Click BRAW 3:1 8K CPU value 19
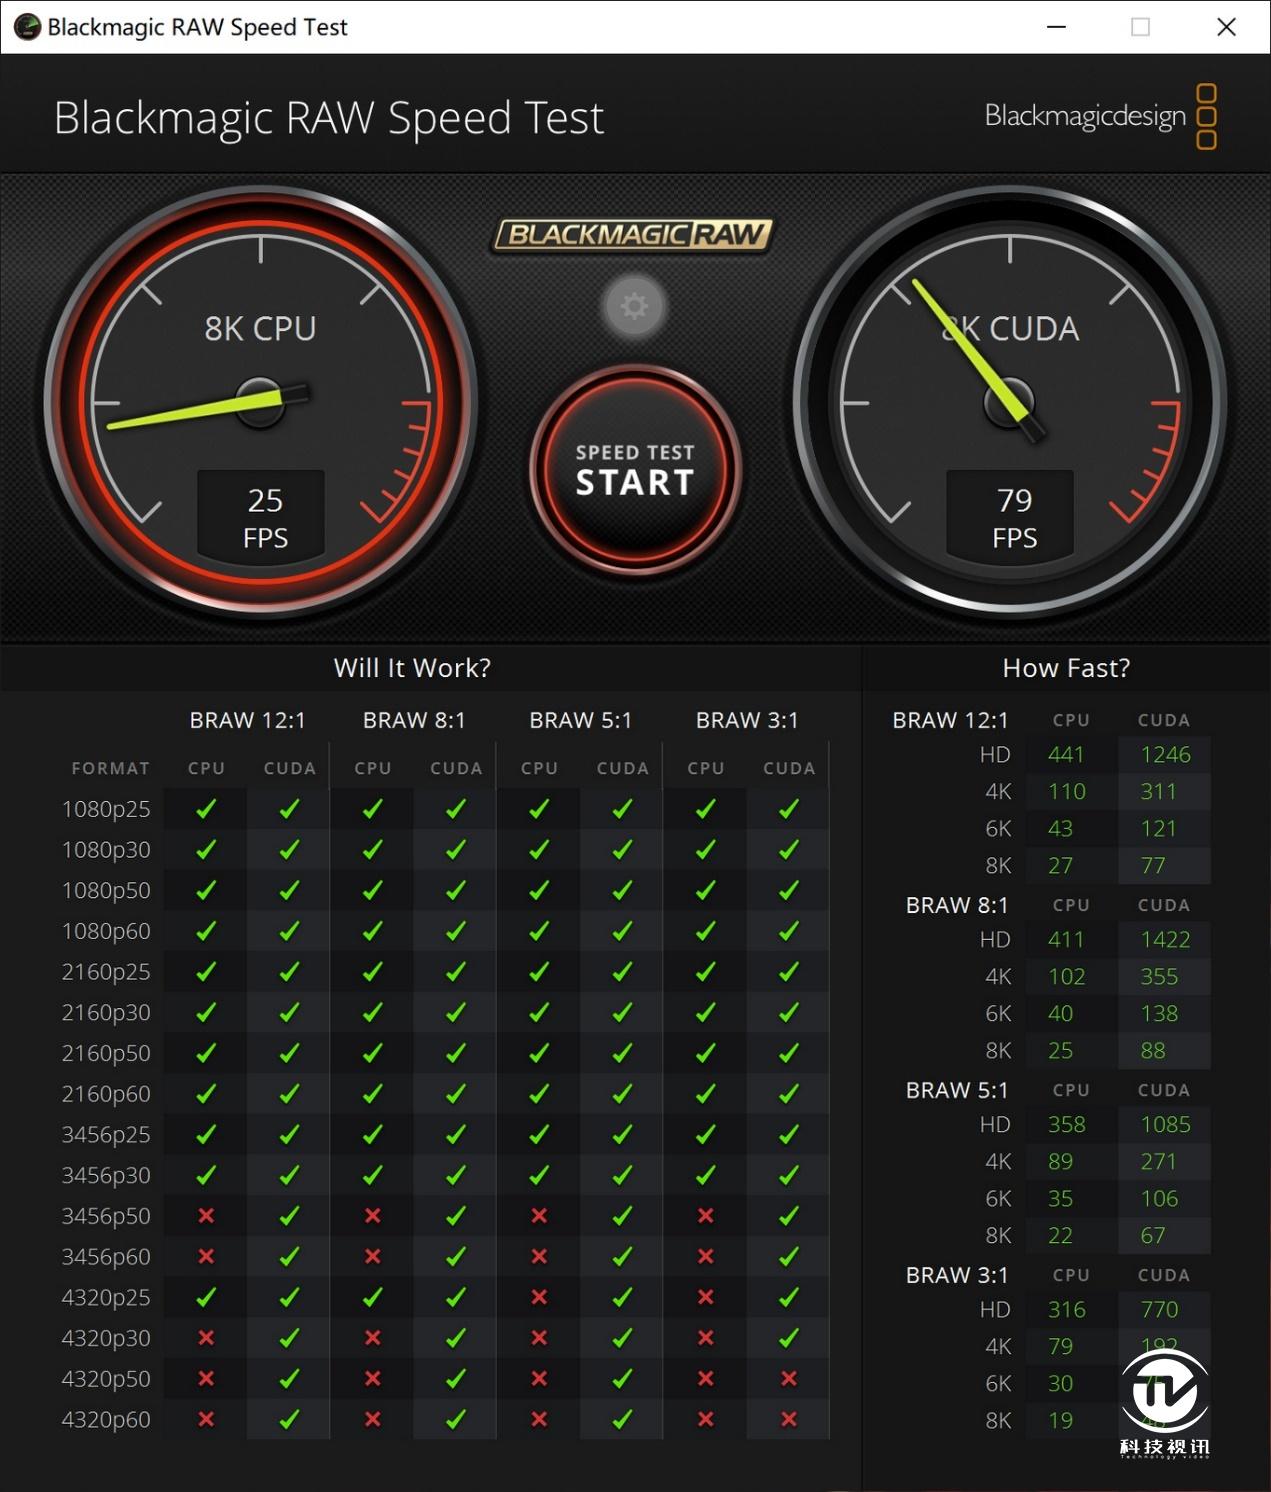 click(1060, 1421)
